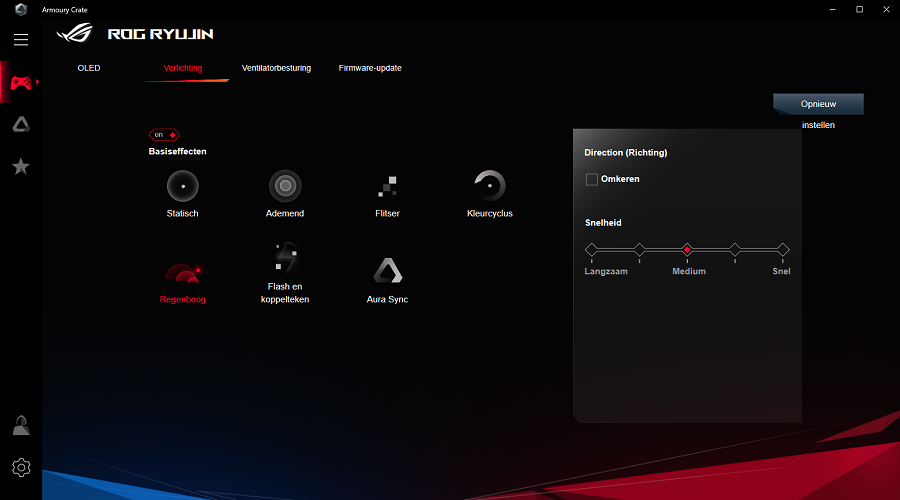This screenshot has width=900, height=500.
Task: Set speed to second slowest slider step
Action: click(639, 250)
